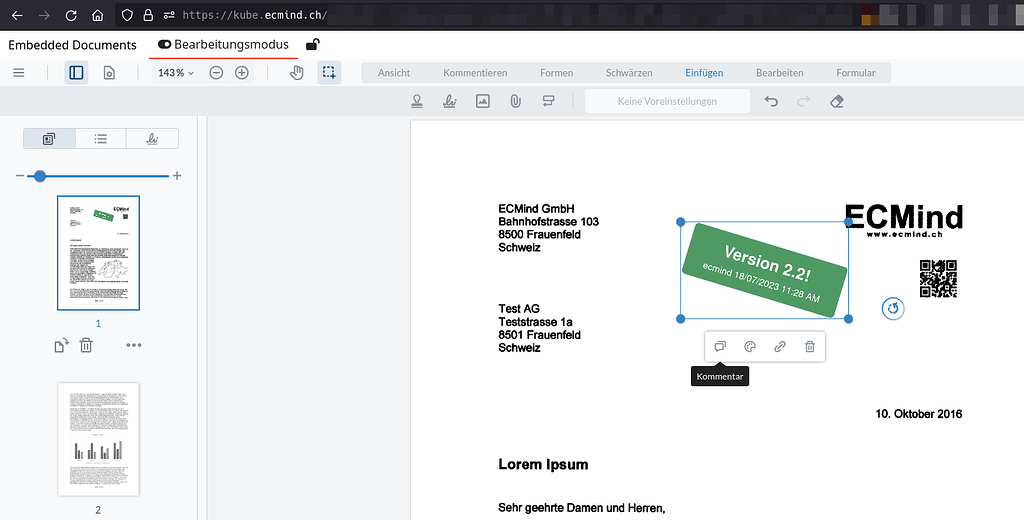Viewport: 1024px width, 520px height.
Task: Undo the last action
Action: [771, 101]
